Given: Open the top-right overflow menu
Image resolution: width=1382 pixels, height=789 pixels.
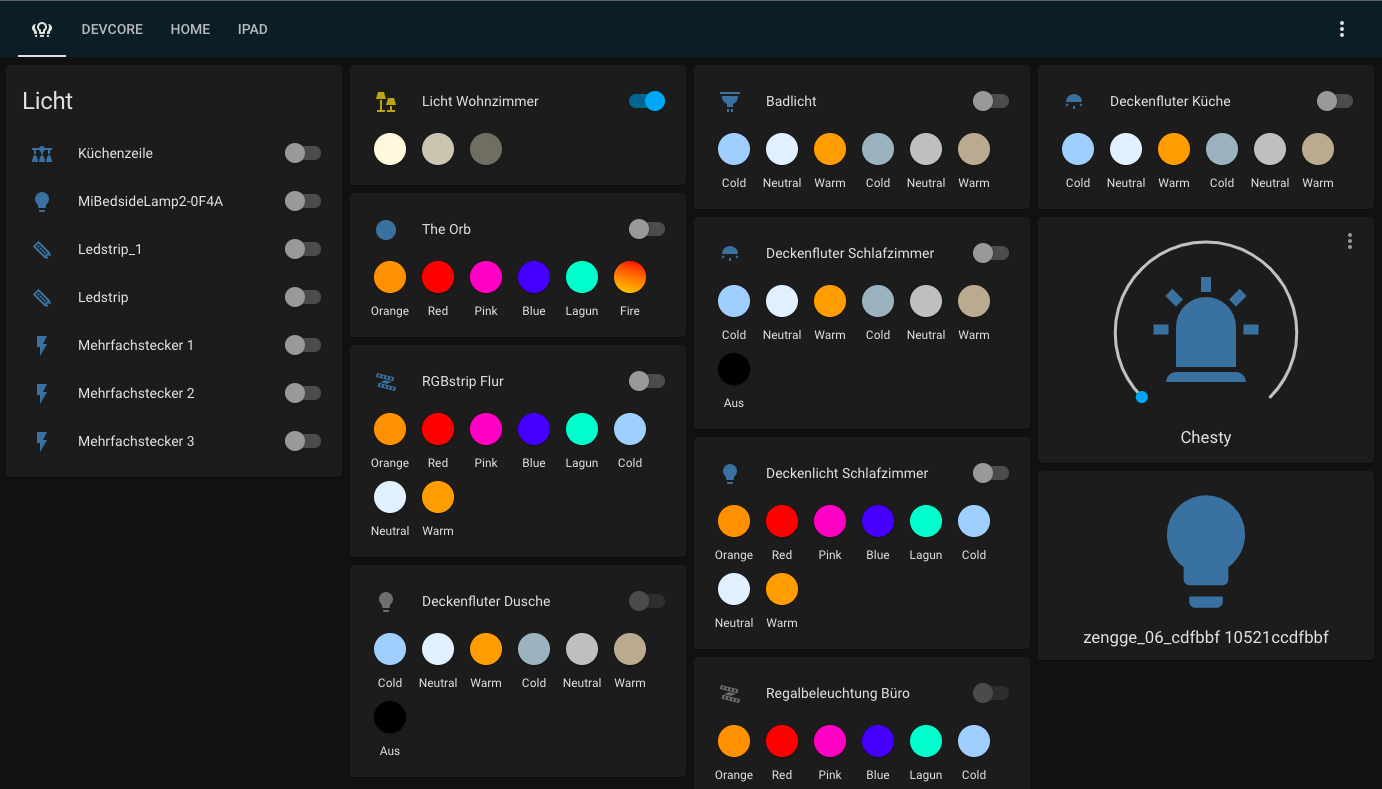Looking at the screenshot, I should point(1342,29).
